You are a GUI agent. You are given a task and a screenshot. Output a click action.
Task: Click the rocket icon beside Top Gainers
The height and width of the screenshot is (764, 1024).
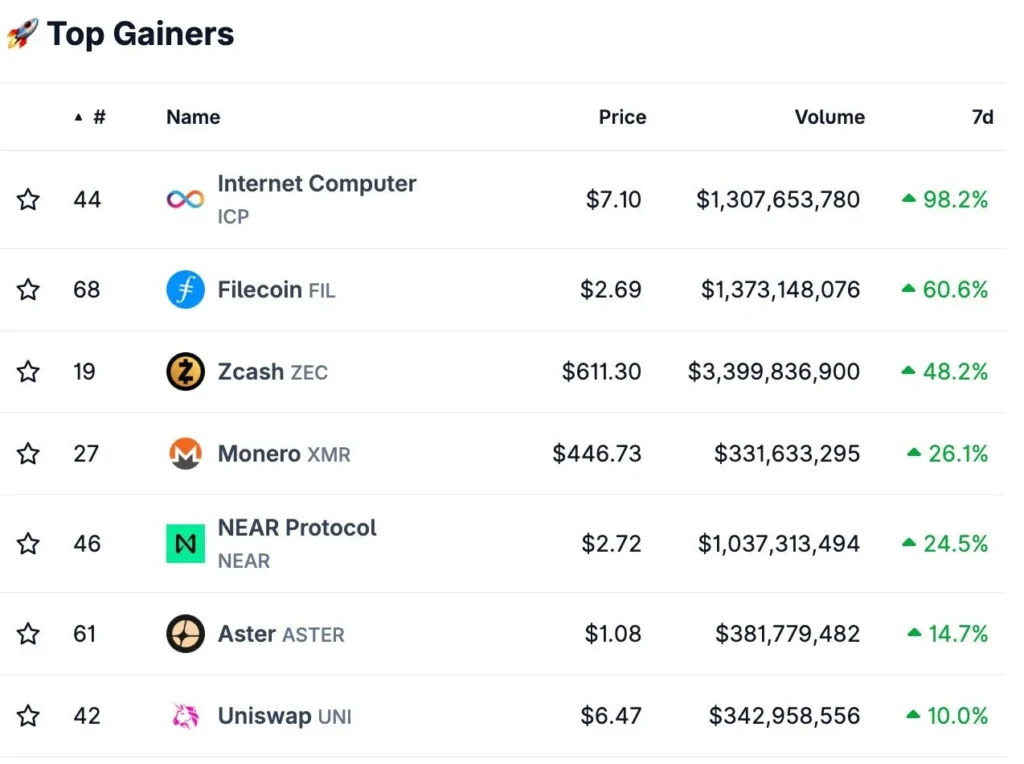[x=23, y=33]
